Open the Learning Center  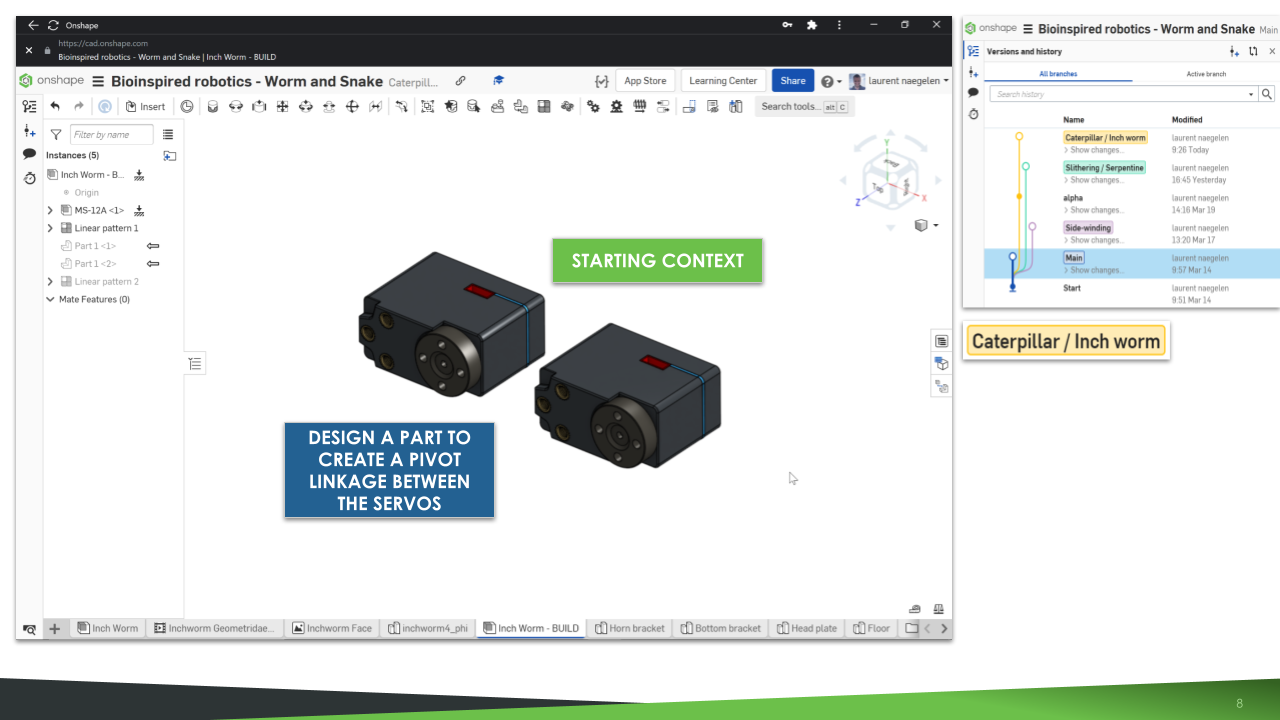[x=723, y=80]
